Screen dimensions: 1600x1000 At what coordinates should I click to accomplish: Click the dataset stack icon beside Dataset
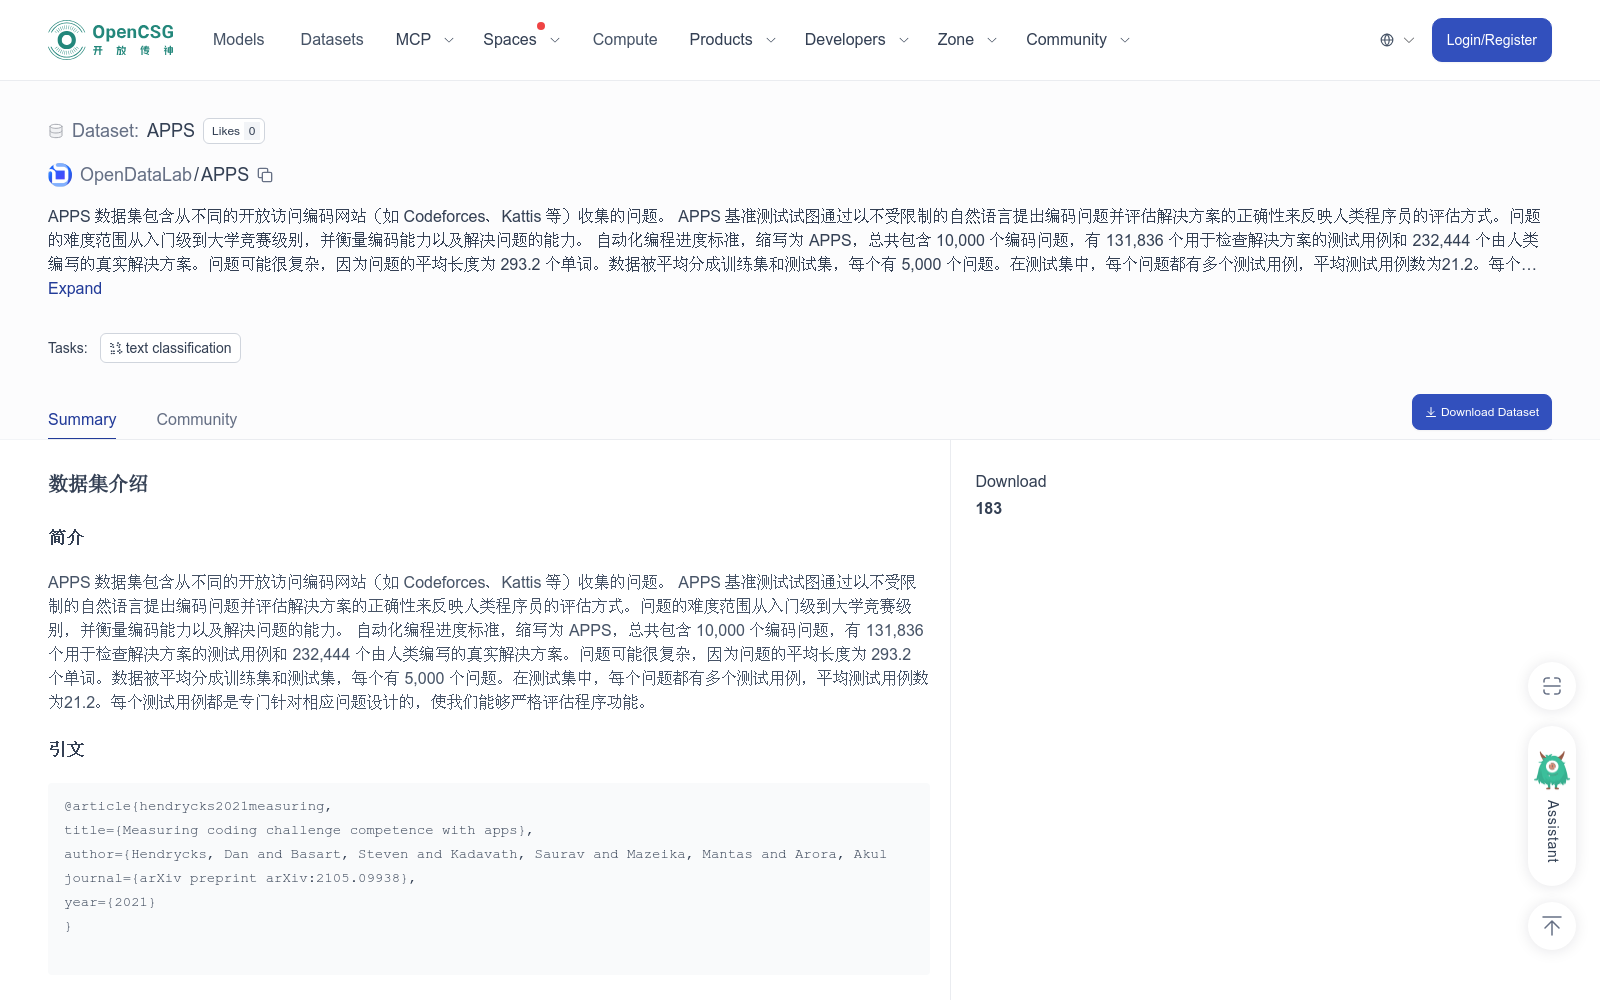click(x=56, y=131)
